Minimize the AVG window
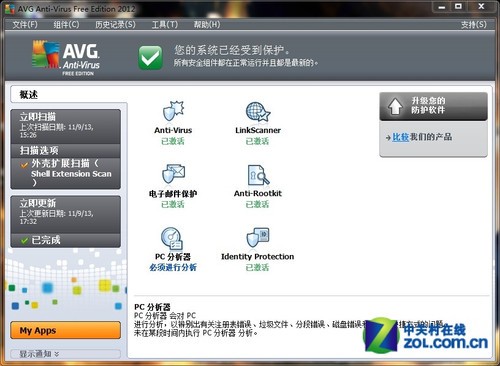 pyautogui.click(x=442, y=7)
